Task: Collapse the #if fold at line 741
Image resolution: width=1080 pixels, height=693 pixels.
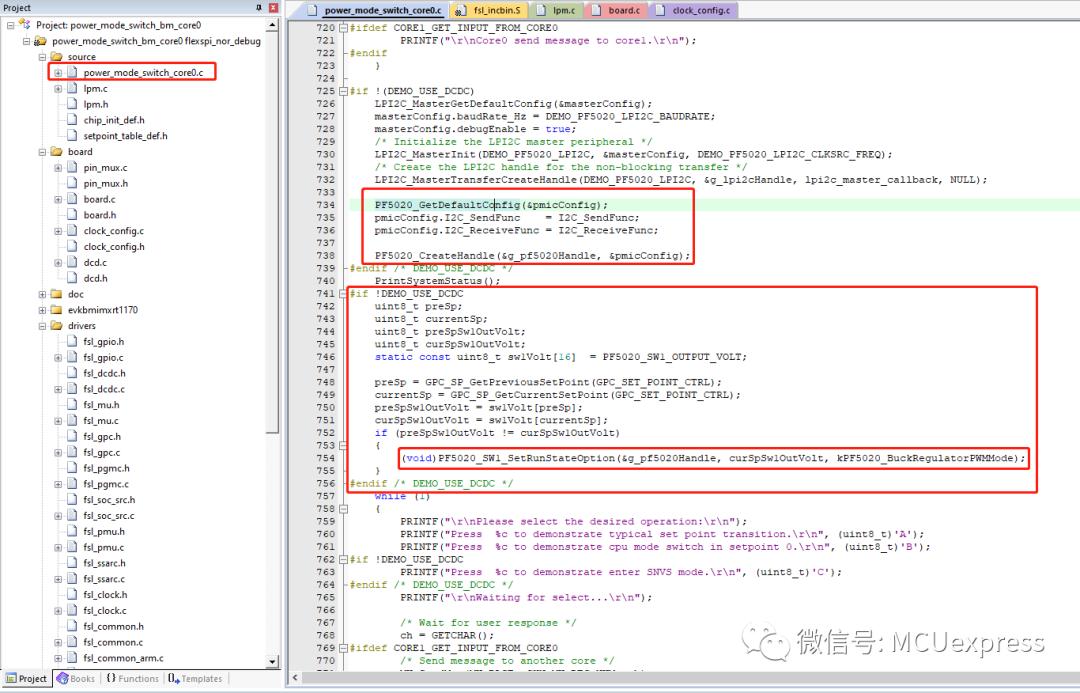Action: [343, 293]
